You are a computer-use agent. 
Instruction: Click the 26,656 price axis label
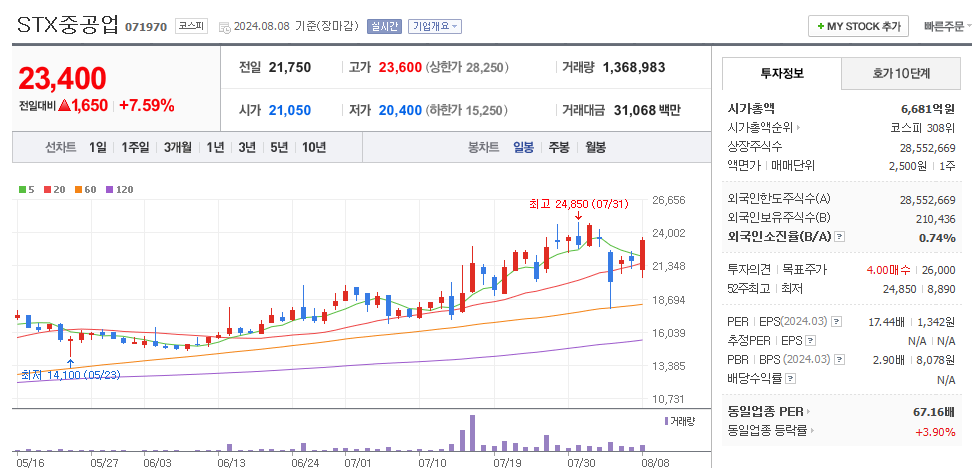[668, 200]
